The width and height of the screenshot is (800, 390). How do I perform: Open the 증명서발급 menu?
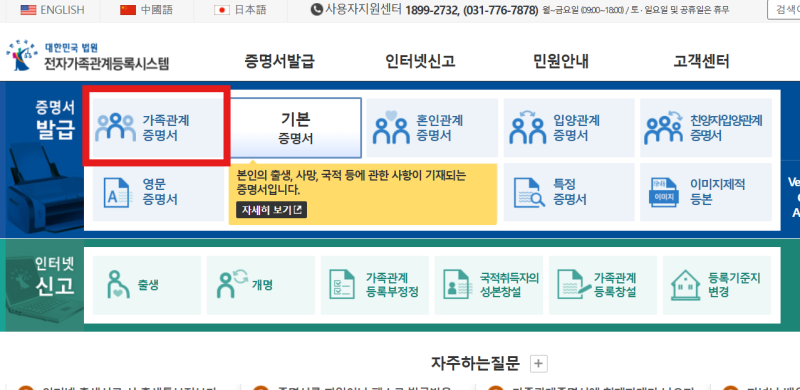[x=280, y=61]
